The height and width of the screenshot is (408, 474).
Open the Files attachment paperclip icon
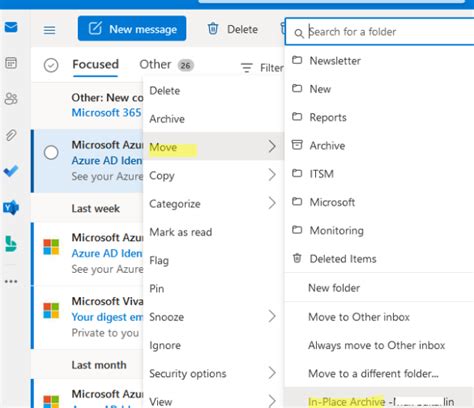11,135
